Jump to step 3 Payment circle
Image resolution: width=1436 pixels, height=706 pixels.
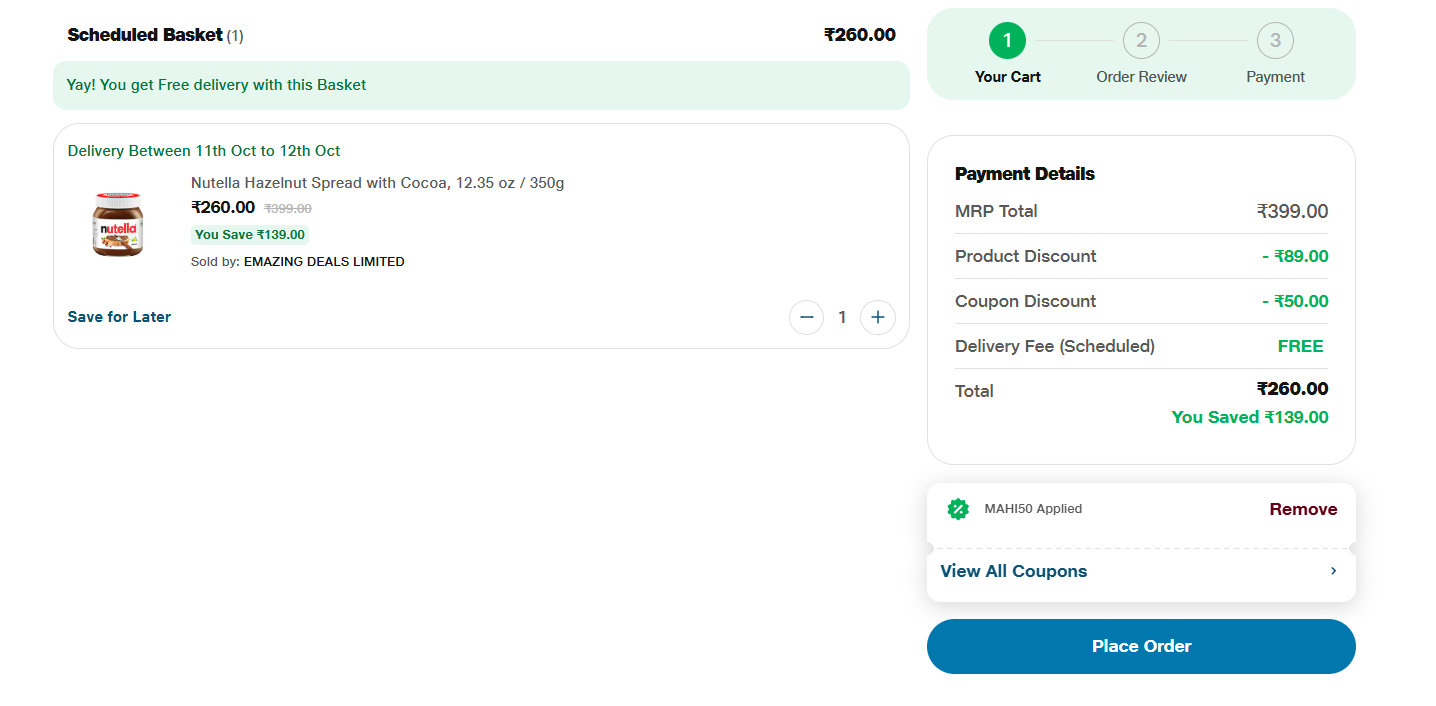tap(1275, 41)
